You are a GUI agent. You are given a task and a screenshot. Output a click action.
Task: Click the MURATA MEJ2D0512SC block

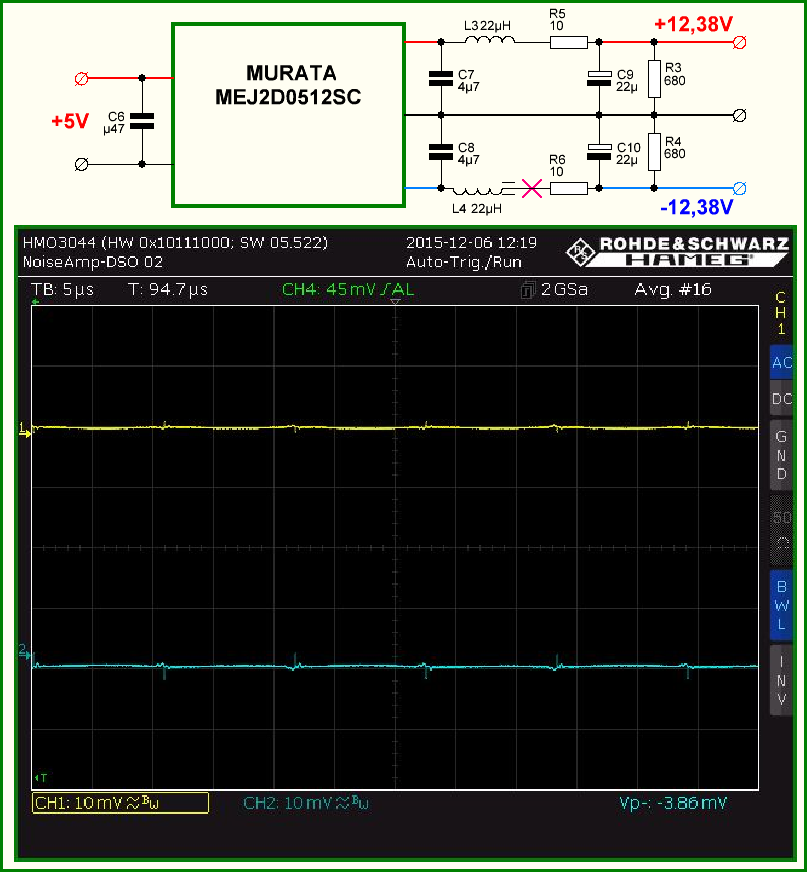(288, 115)
